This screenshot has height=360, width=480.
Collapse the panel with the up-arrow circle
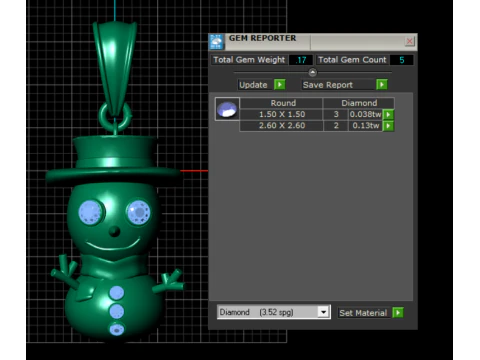click(x=312, y=72)
